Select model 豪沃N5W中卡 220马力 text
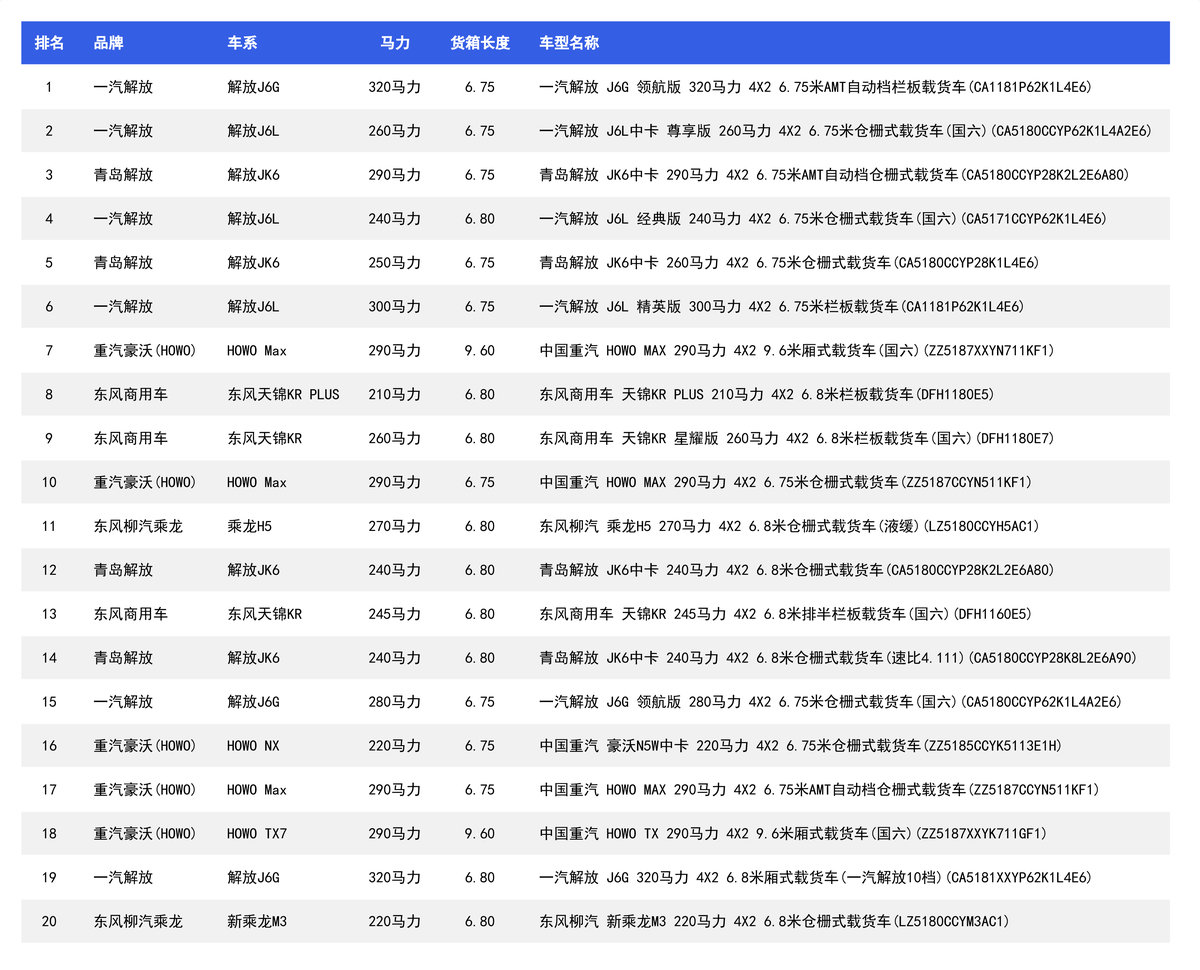This screenshot has height=970, width=1200. click(800, 747)
